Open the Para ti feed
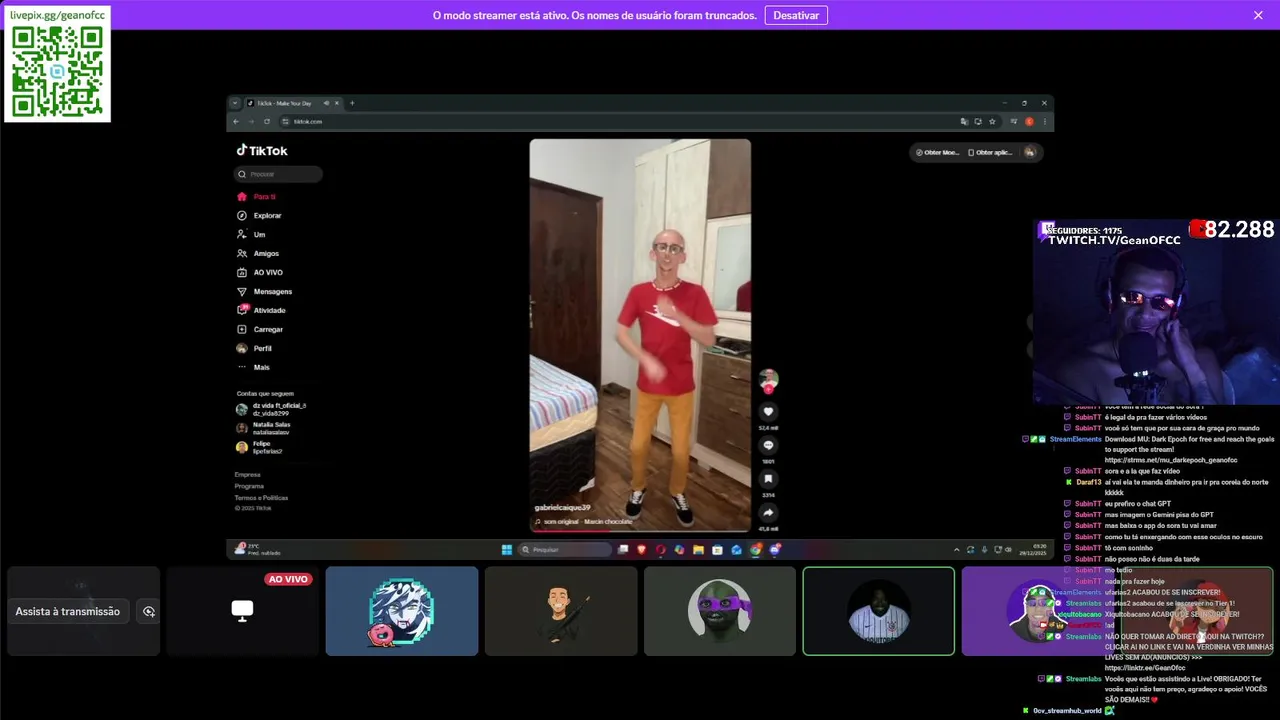1280x720 pixels. [256, 197]
